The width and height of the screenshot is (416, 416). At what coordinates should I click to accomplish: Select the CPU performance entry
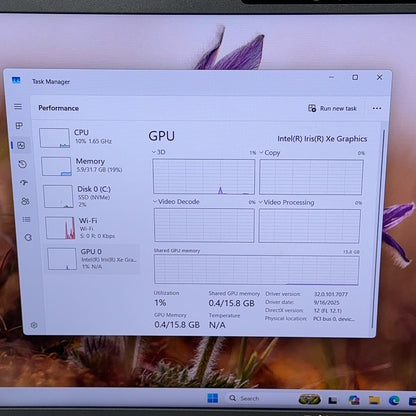pyautogui.click(x=88, y=138)
